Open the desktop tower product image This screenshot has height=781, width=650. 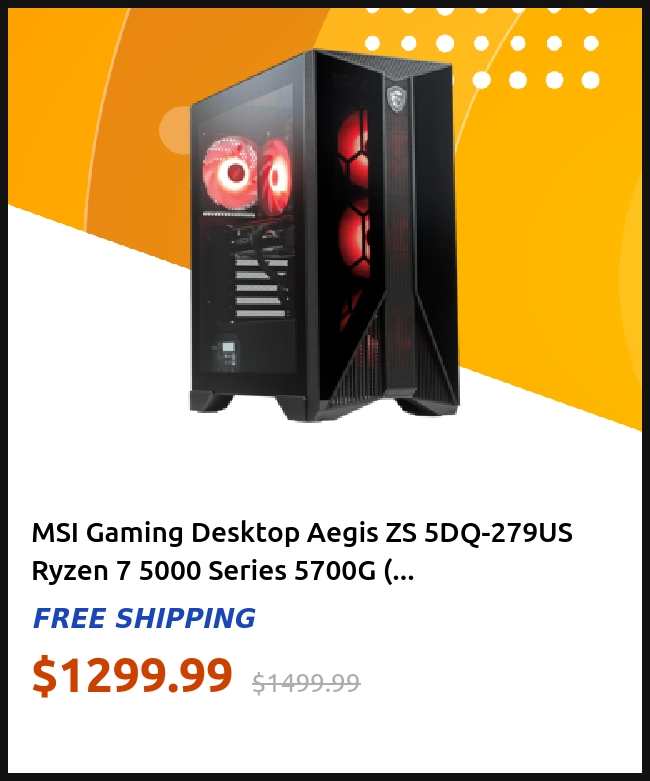[x=324, y=235]
